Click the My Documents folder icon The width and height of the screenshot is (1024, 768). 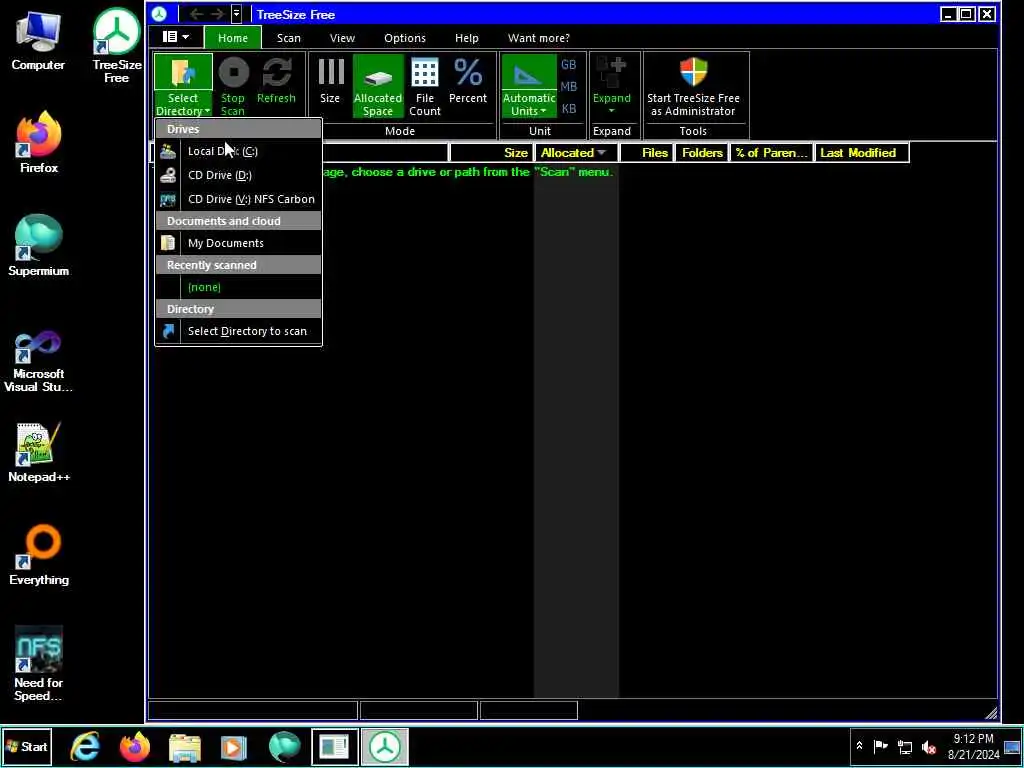[x=168, y=243]
